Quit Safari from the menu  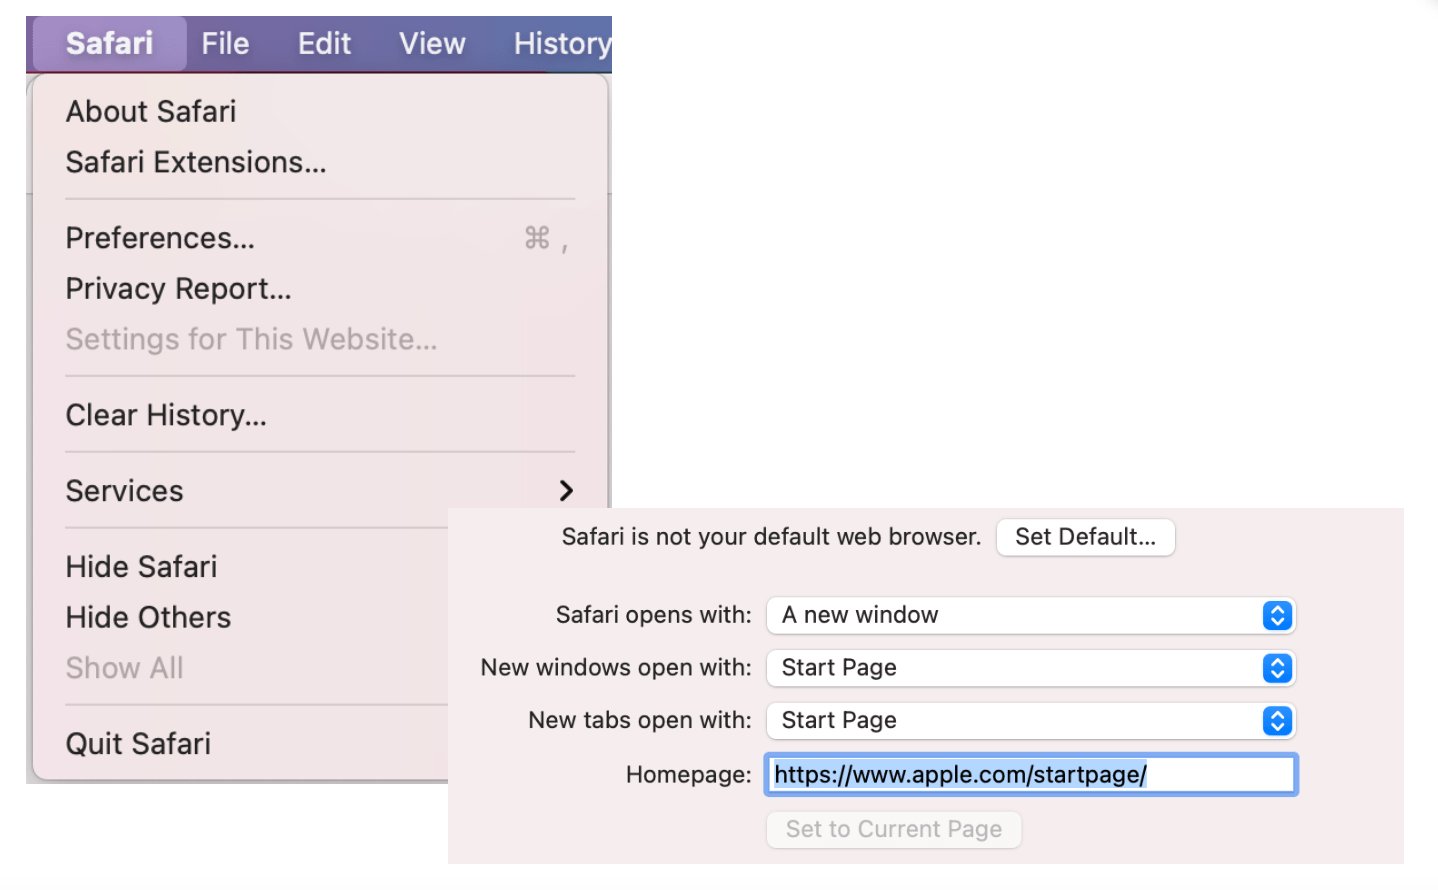point(138,744)
